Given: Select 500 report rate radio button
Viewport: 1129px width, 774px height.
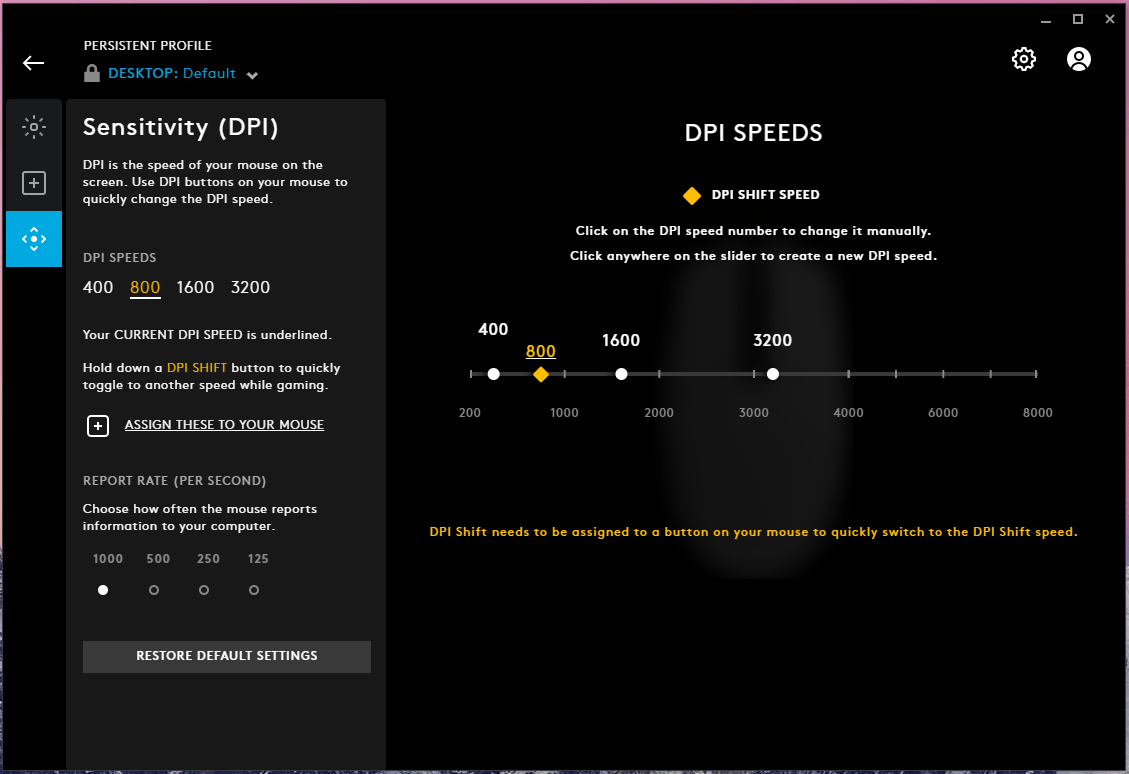Looking at the screenshot, I should [x=153, y=590].
